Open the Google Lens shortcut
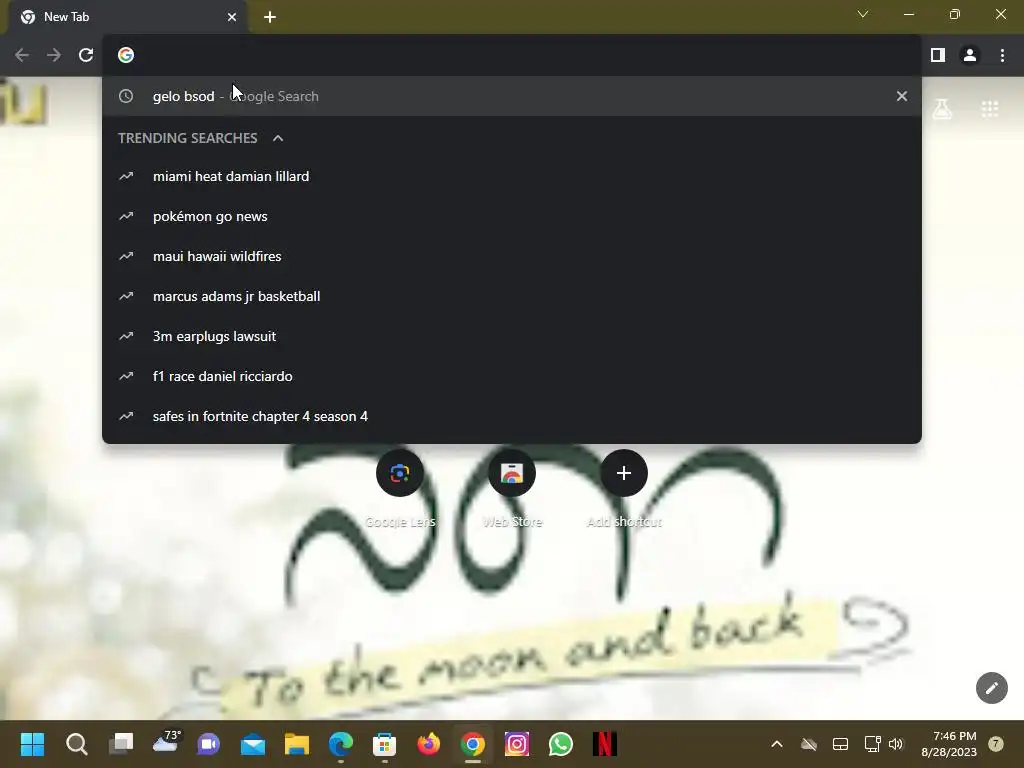This screenshot has height=768, width=1024. tap(400, 473)
